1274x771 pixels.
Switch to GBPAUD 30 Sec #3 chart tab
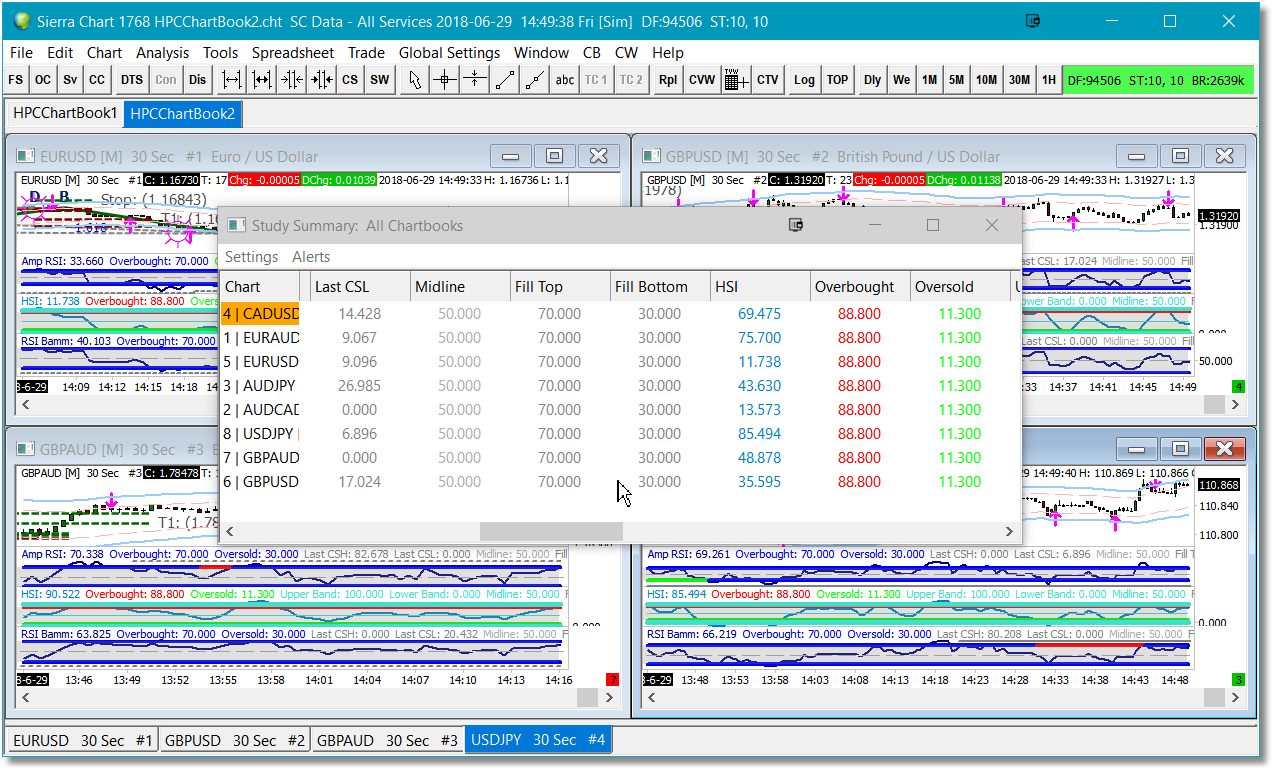point(388,741)
